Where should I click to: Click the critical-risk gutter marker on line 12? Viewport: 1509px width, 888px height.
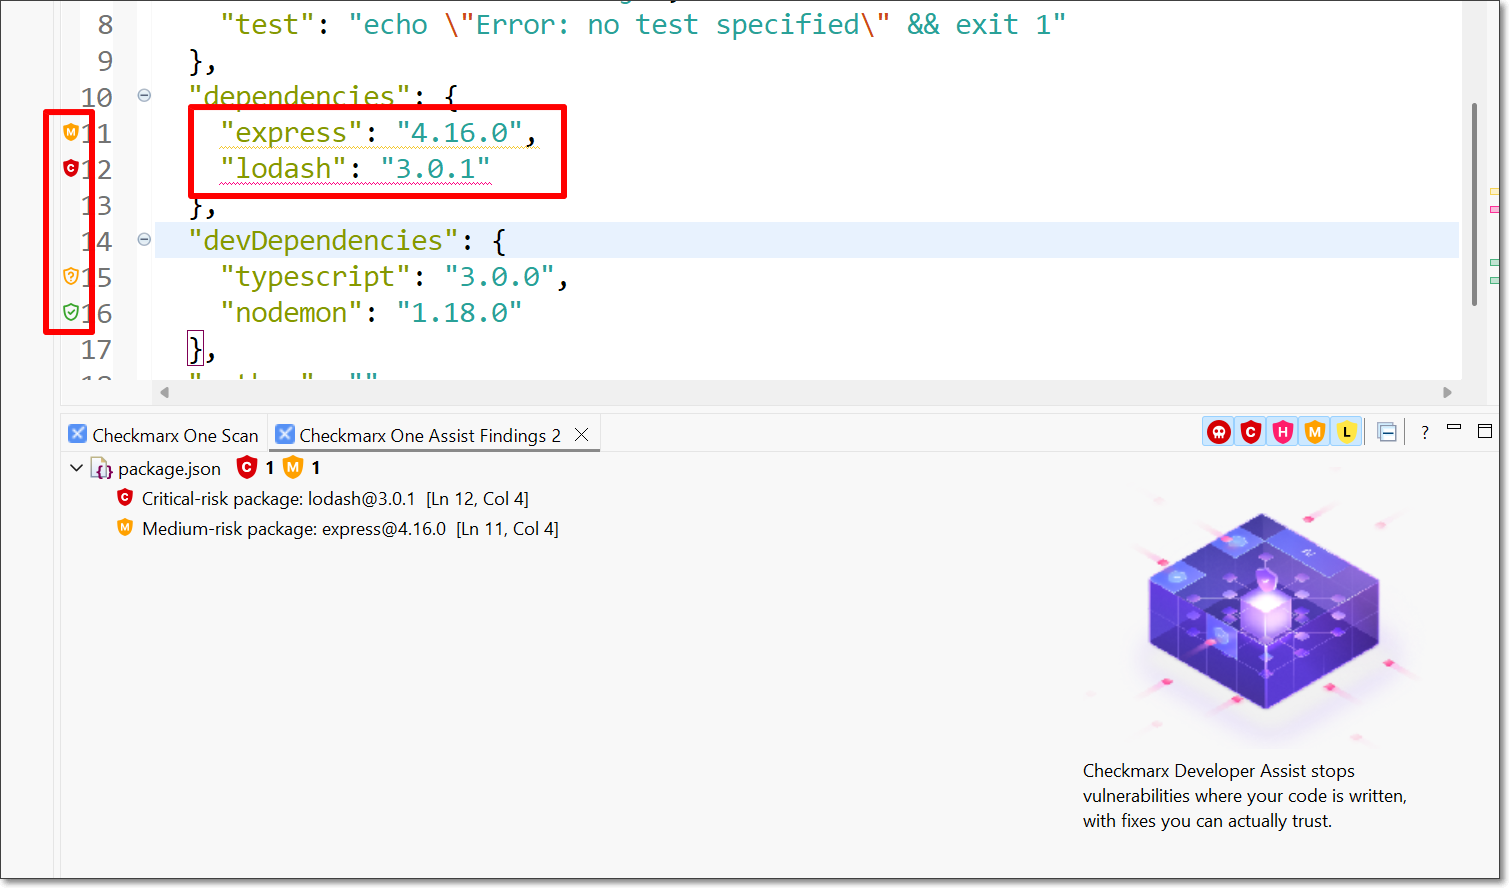coord(71,168)
